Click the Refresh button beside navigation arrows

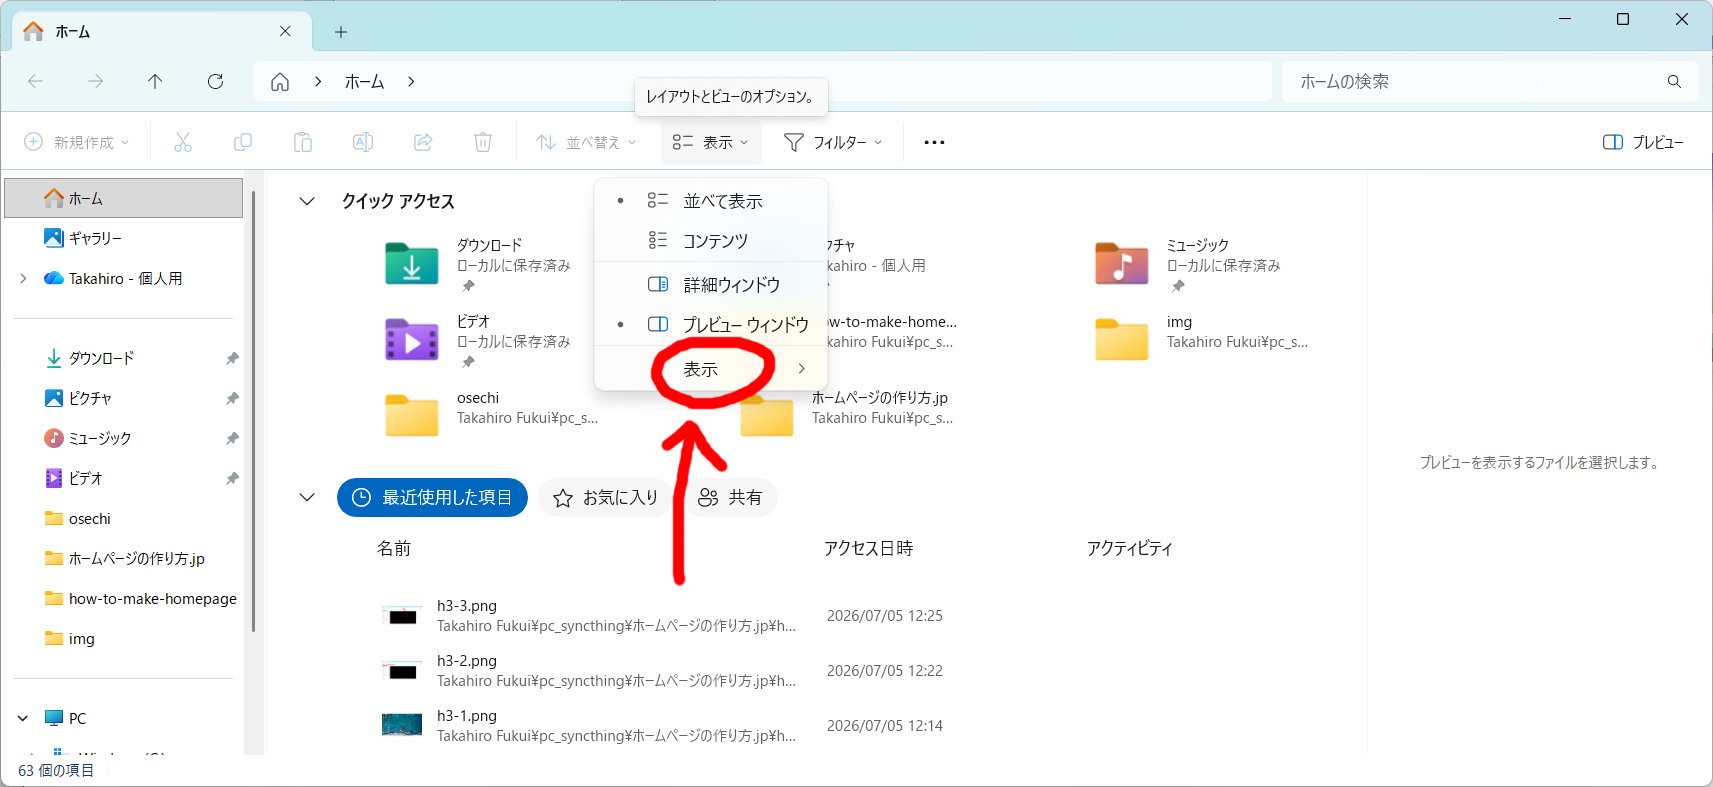click(x=215, y=81)
